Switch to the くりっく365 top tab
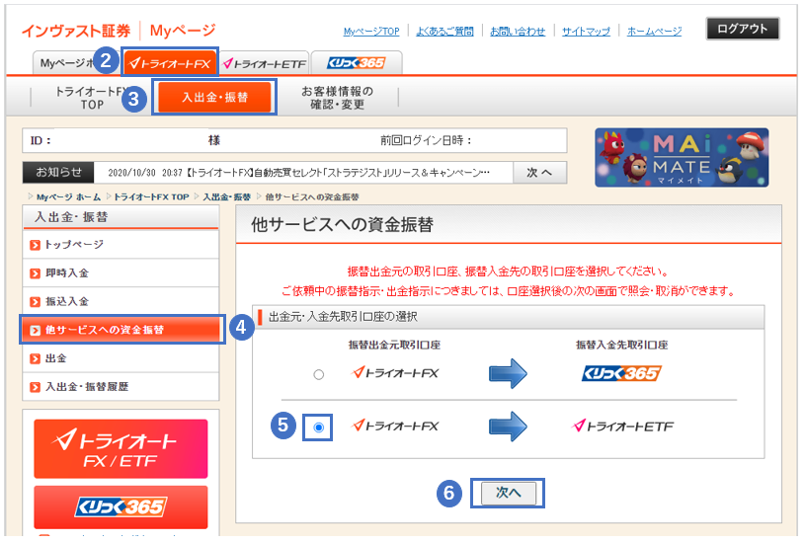 (x=356, y=63)
